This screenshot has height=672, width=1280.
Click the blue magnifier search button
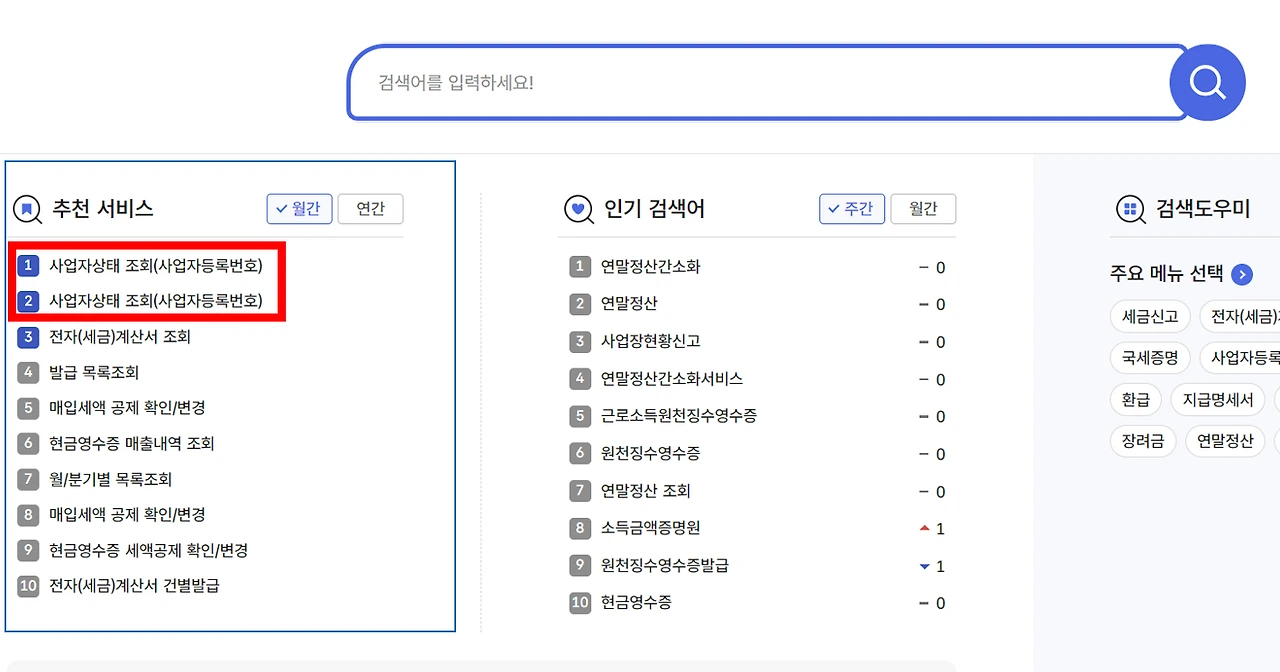1207,82
